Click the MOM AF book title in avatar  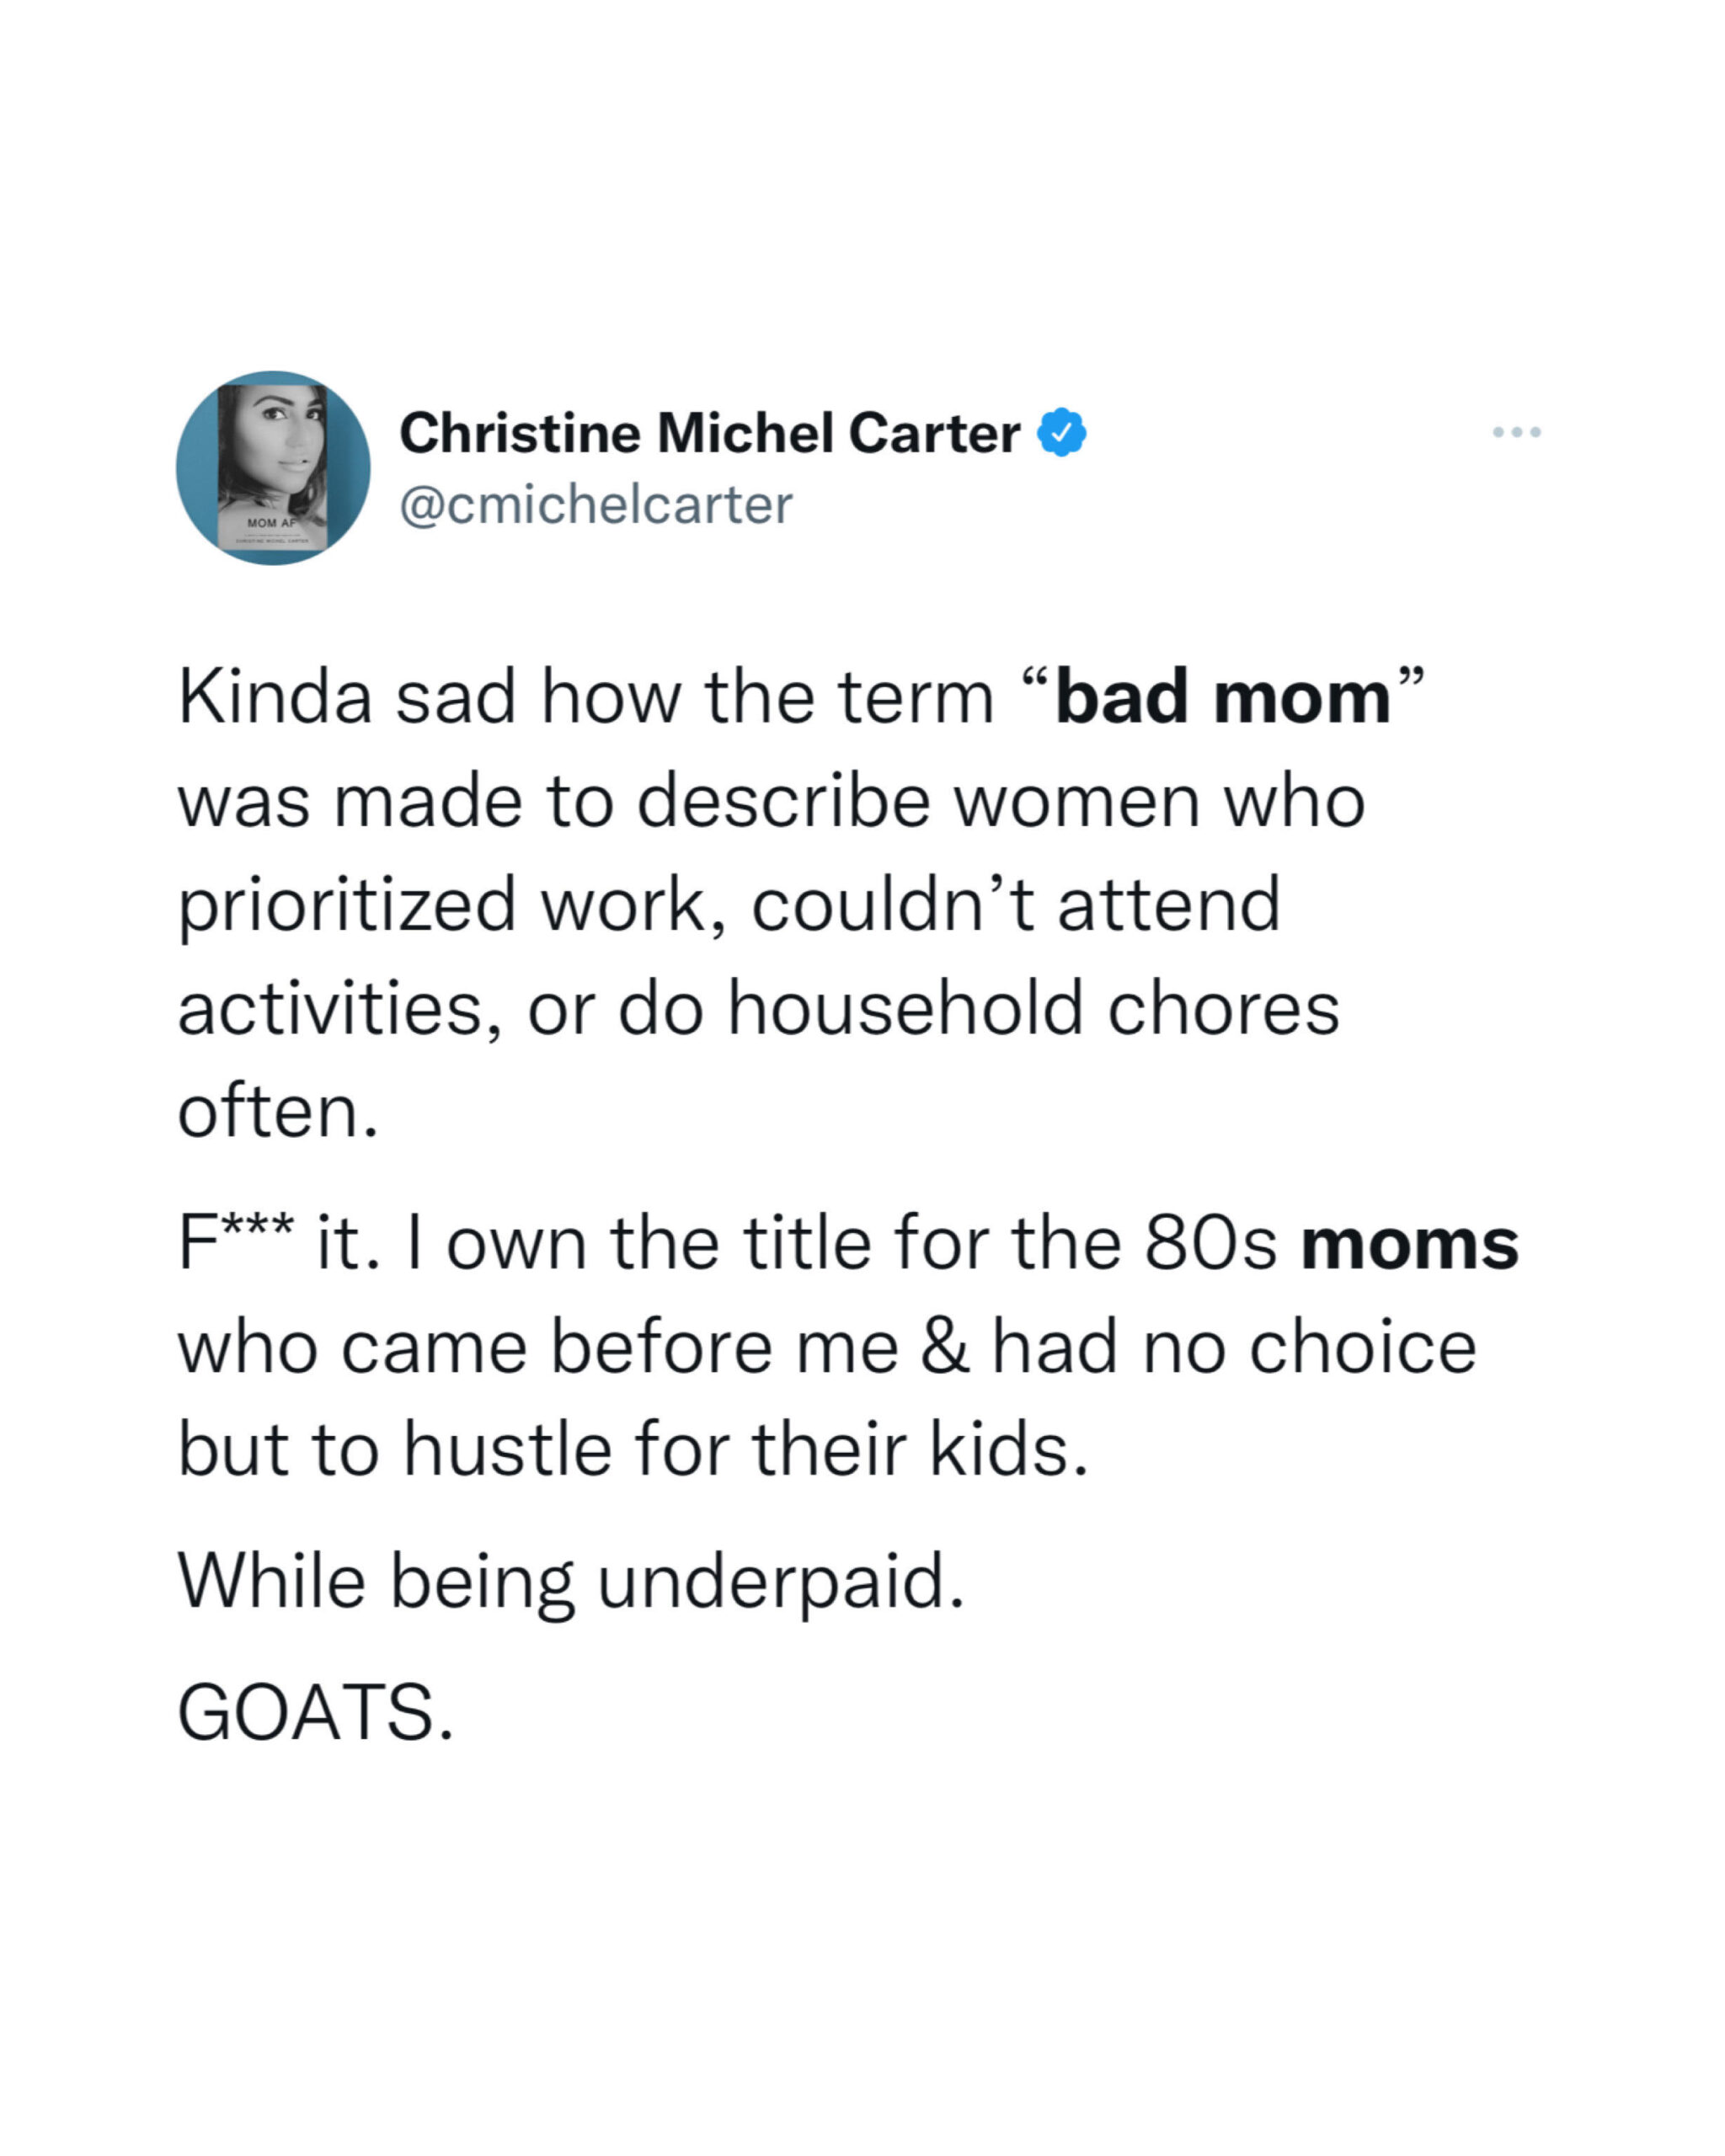coord(272,523)
